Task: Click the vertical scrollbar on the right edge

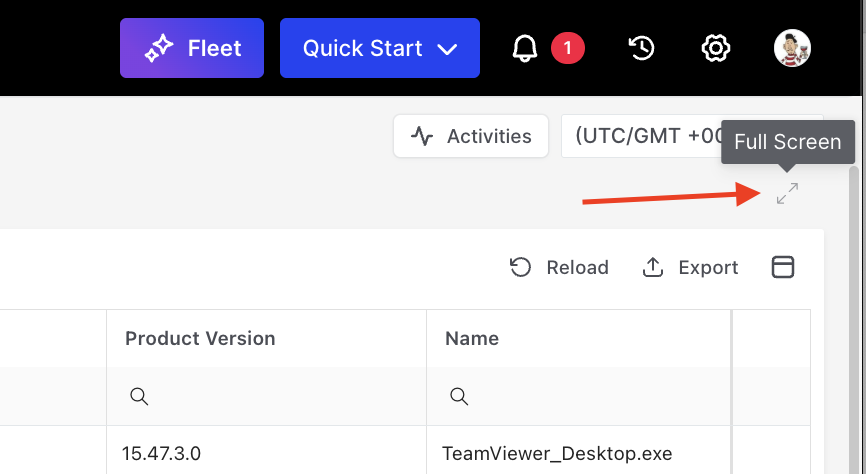Action: [x=857, y=300]
